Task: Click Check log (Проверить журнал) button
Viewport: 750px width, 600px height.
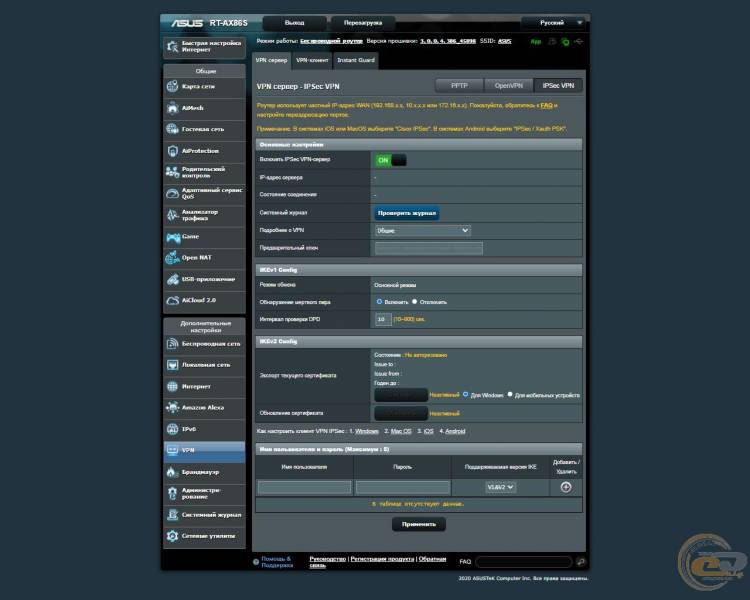Action: coord(407,213)
